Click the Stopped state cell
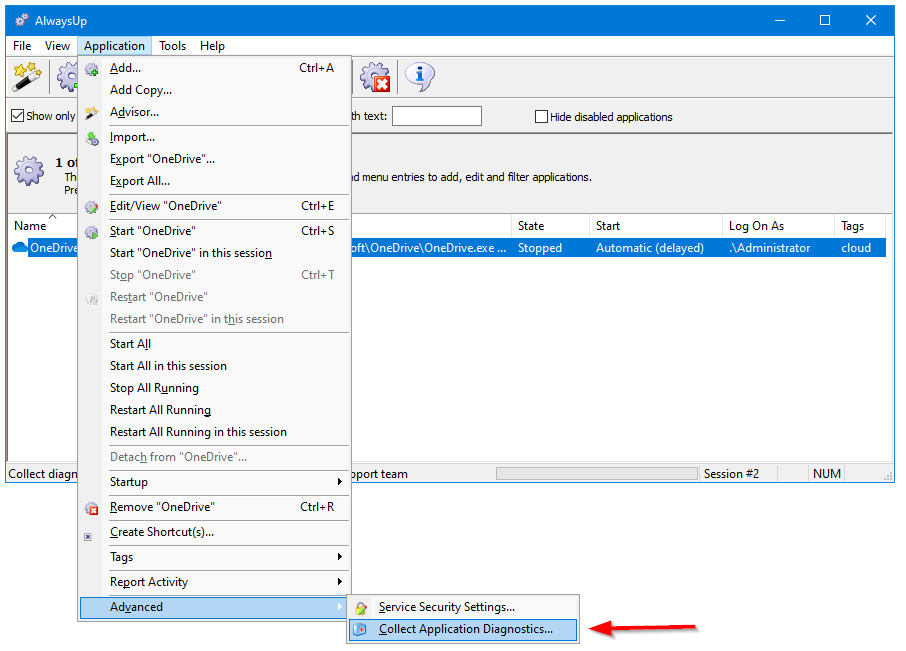This screenshot has height=651, width=906. pyautogui.click(x=540, y=248)
